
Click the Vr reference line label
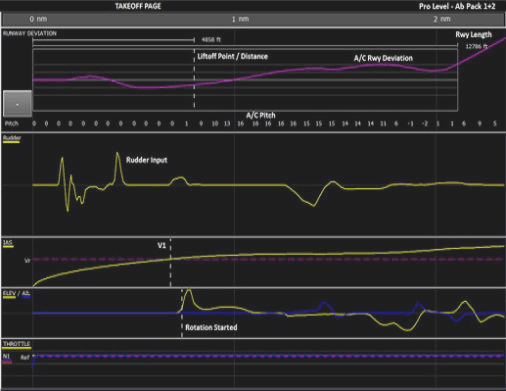[28, 260]
